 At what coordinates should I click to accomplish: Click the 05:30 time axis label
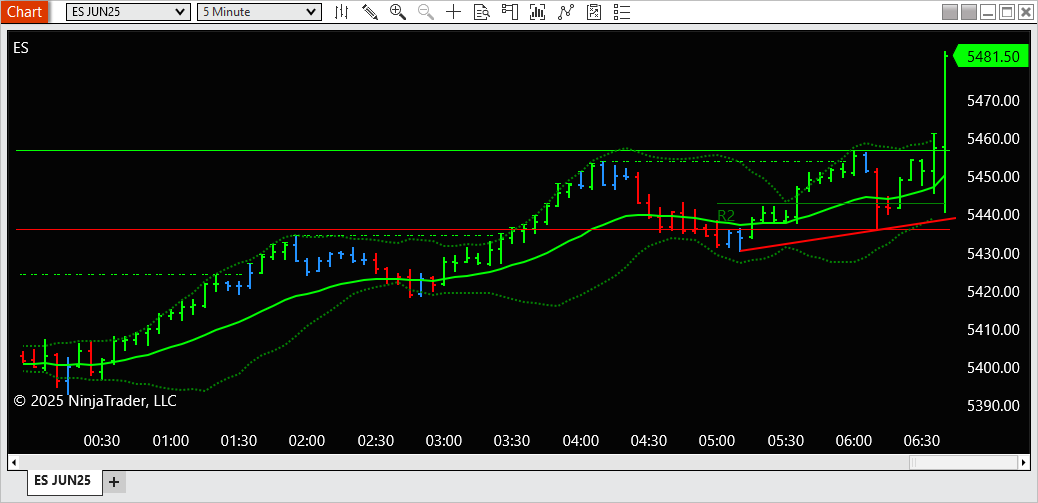(786, 441)
